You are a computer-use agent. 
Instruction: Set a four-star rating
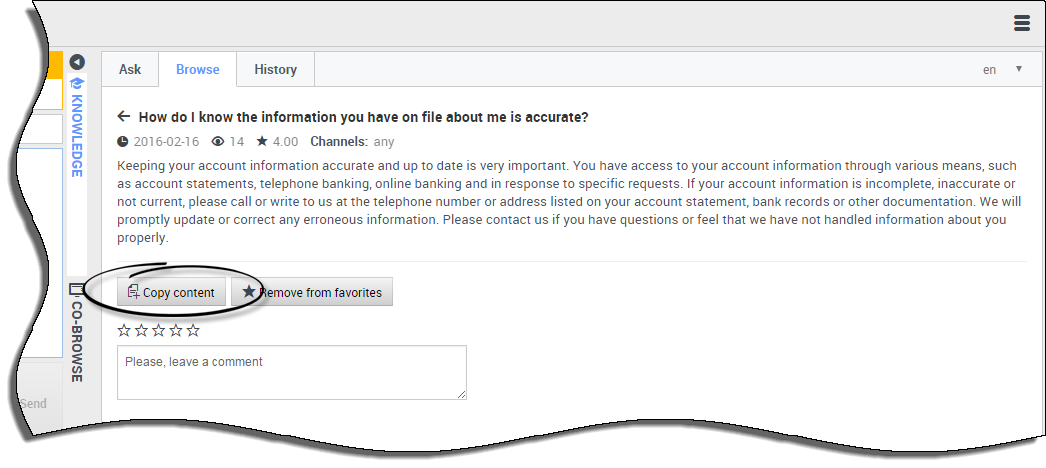point(176,330)
